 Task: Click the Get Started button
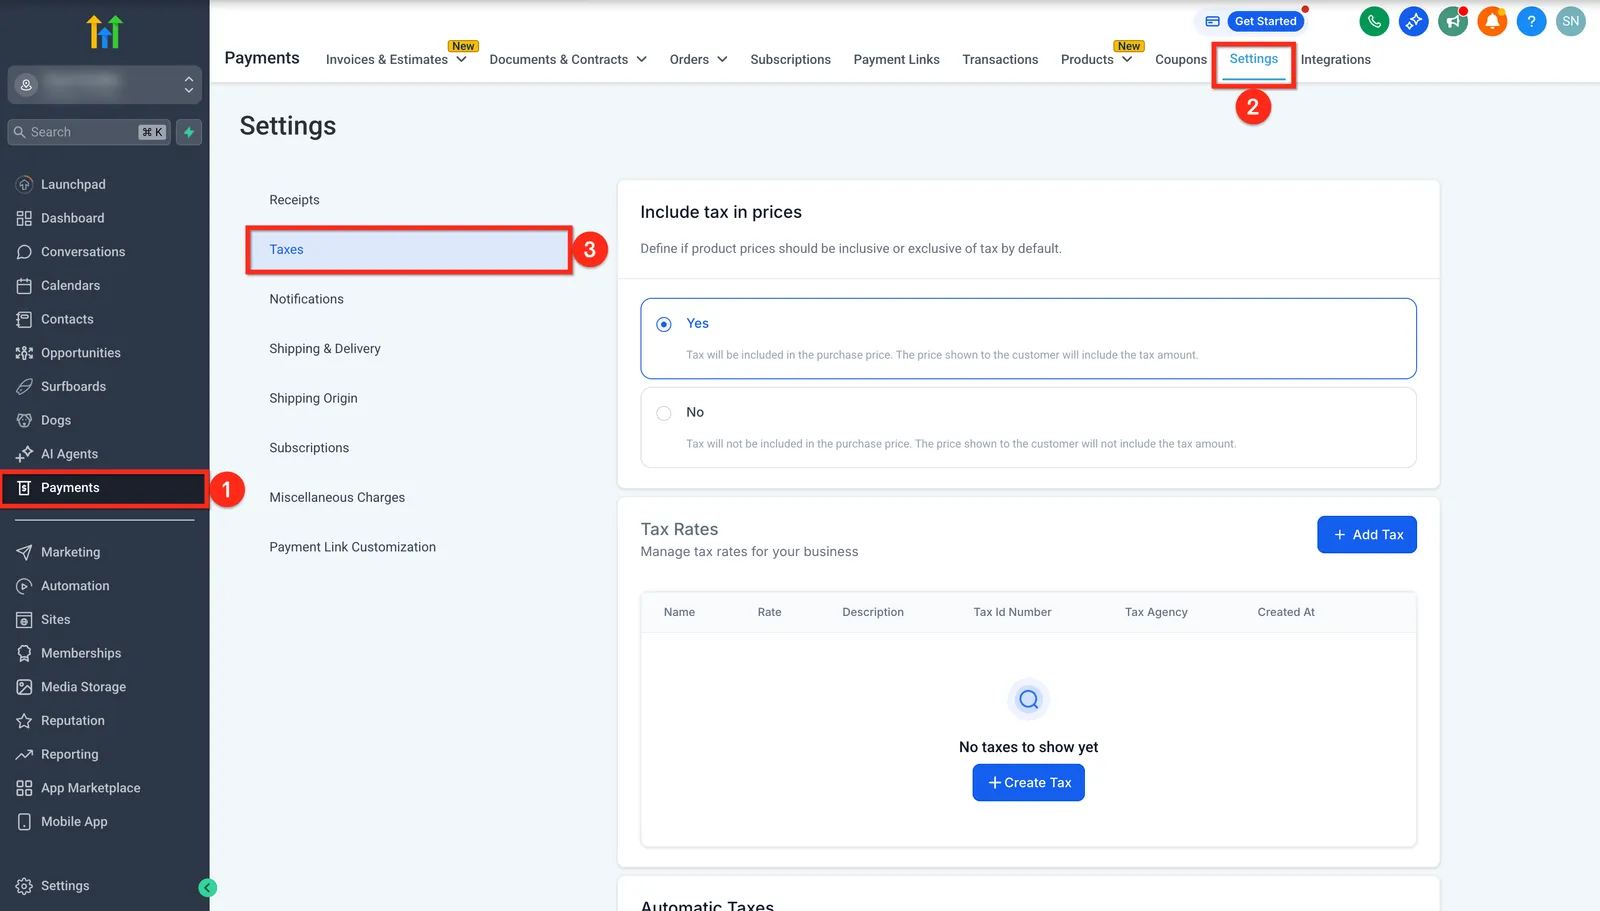[1265, 21]
